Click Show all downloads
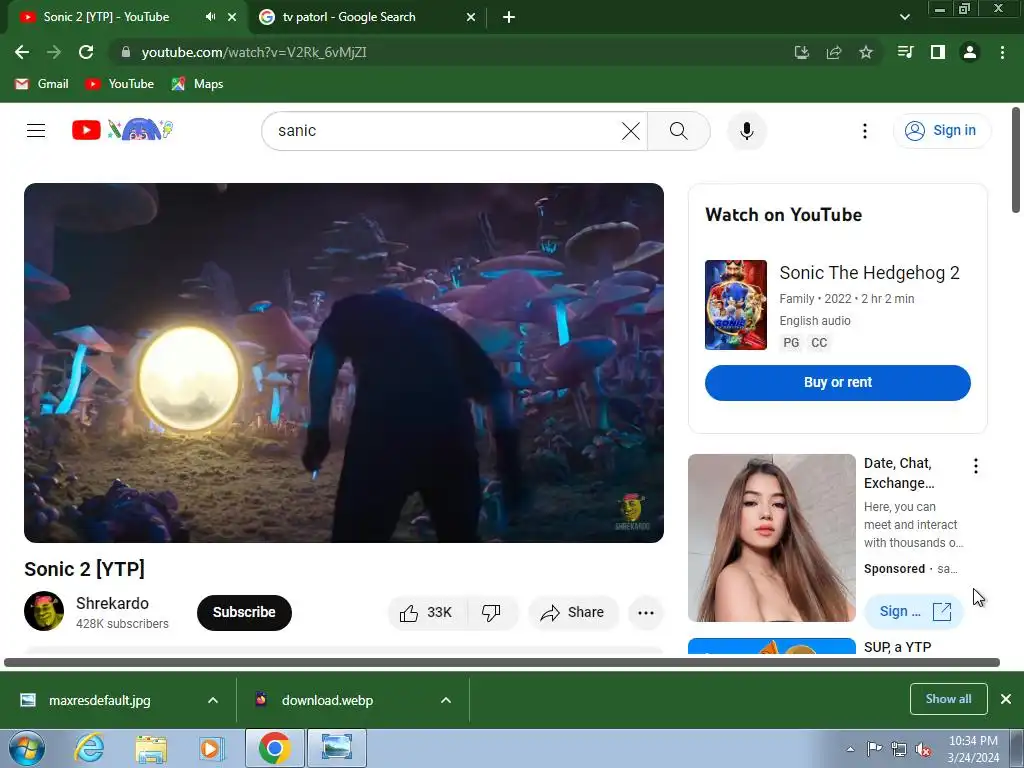This screenshot has width=1024, height=768. (x=948, y=699)
